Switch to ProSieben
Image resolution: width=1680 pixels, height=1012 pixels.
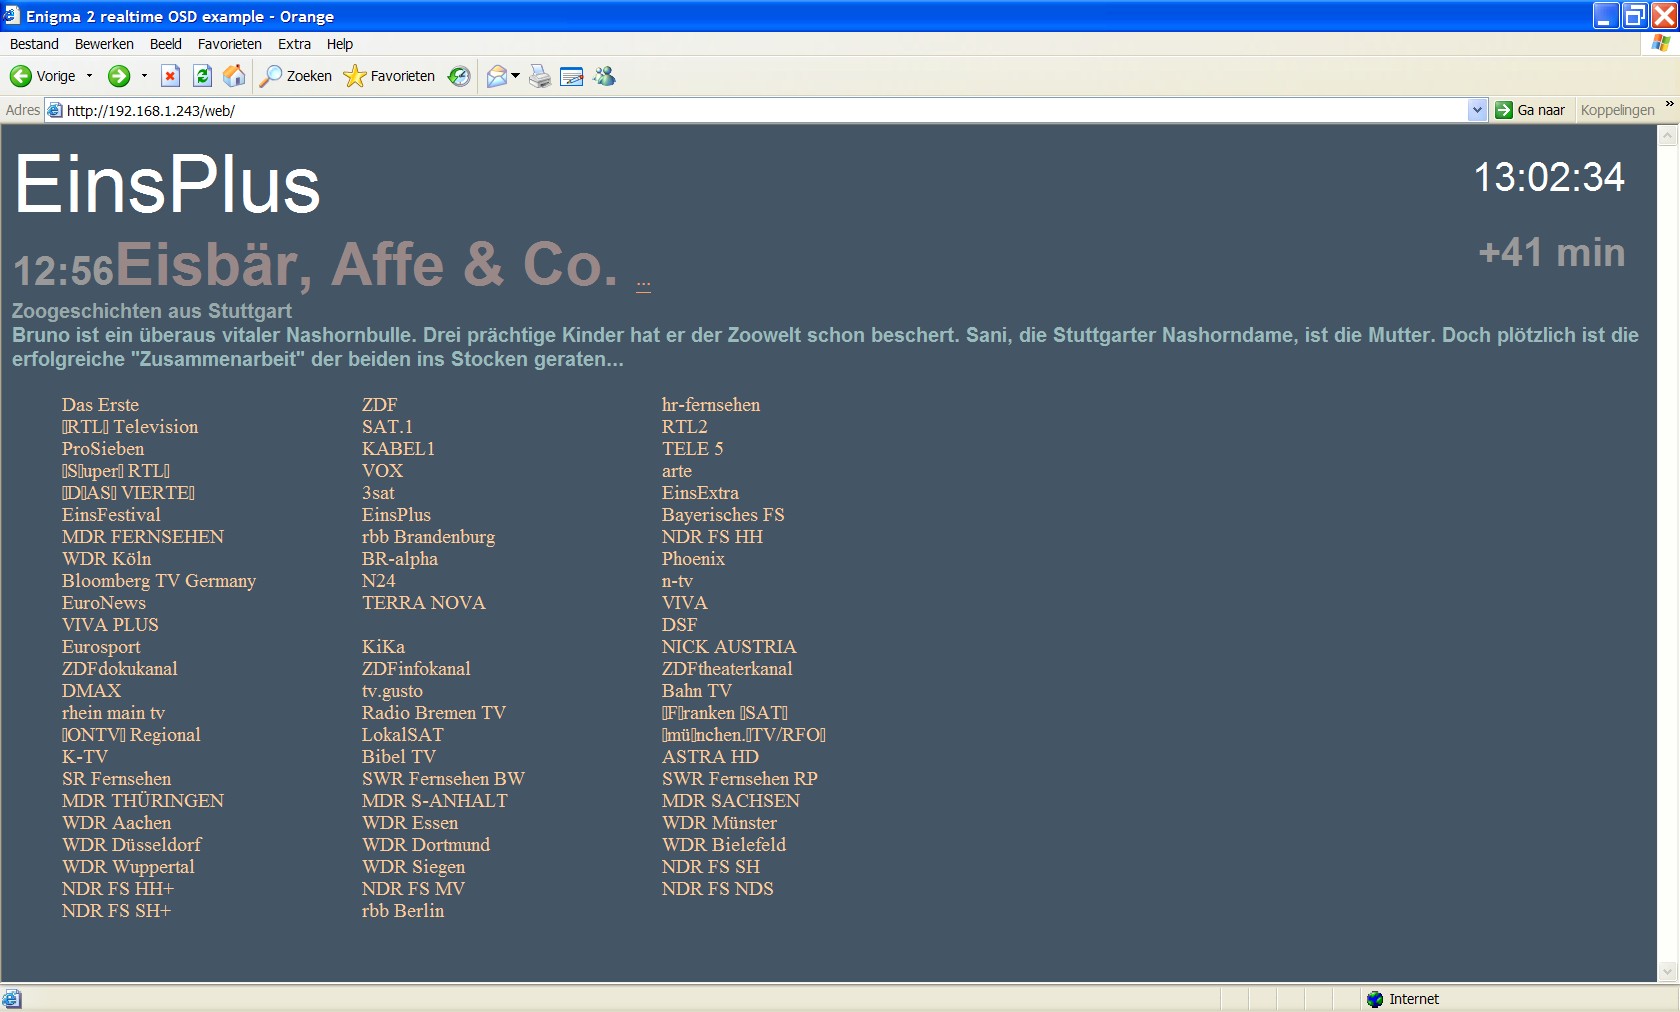(103, 449)
